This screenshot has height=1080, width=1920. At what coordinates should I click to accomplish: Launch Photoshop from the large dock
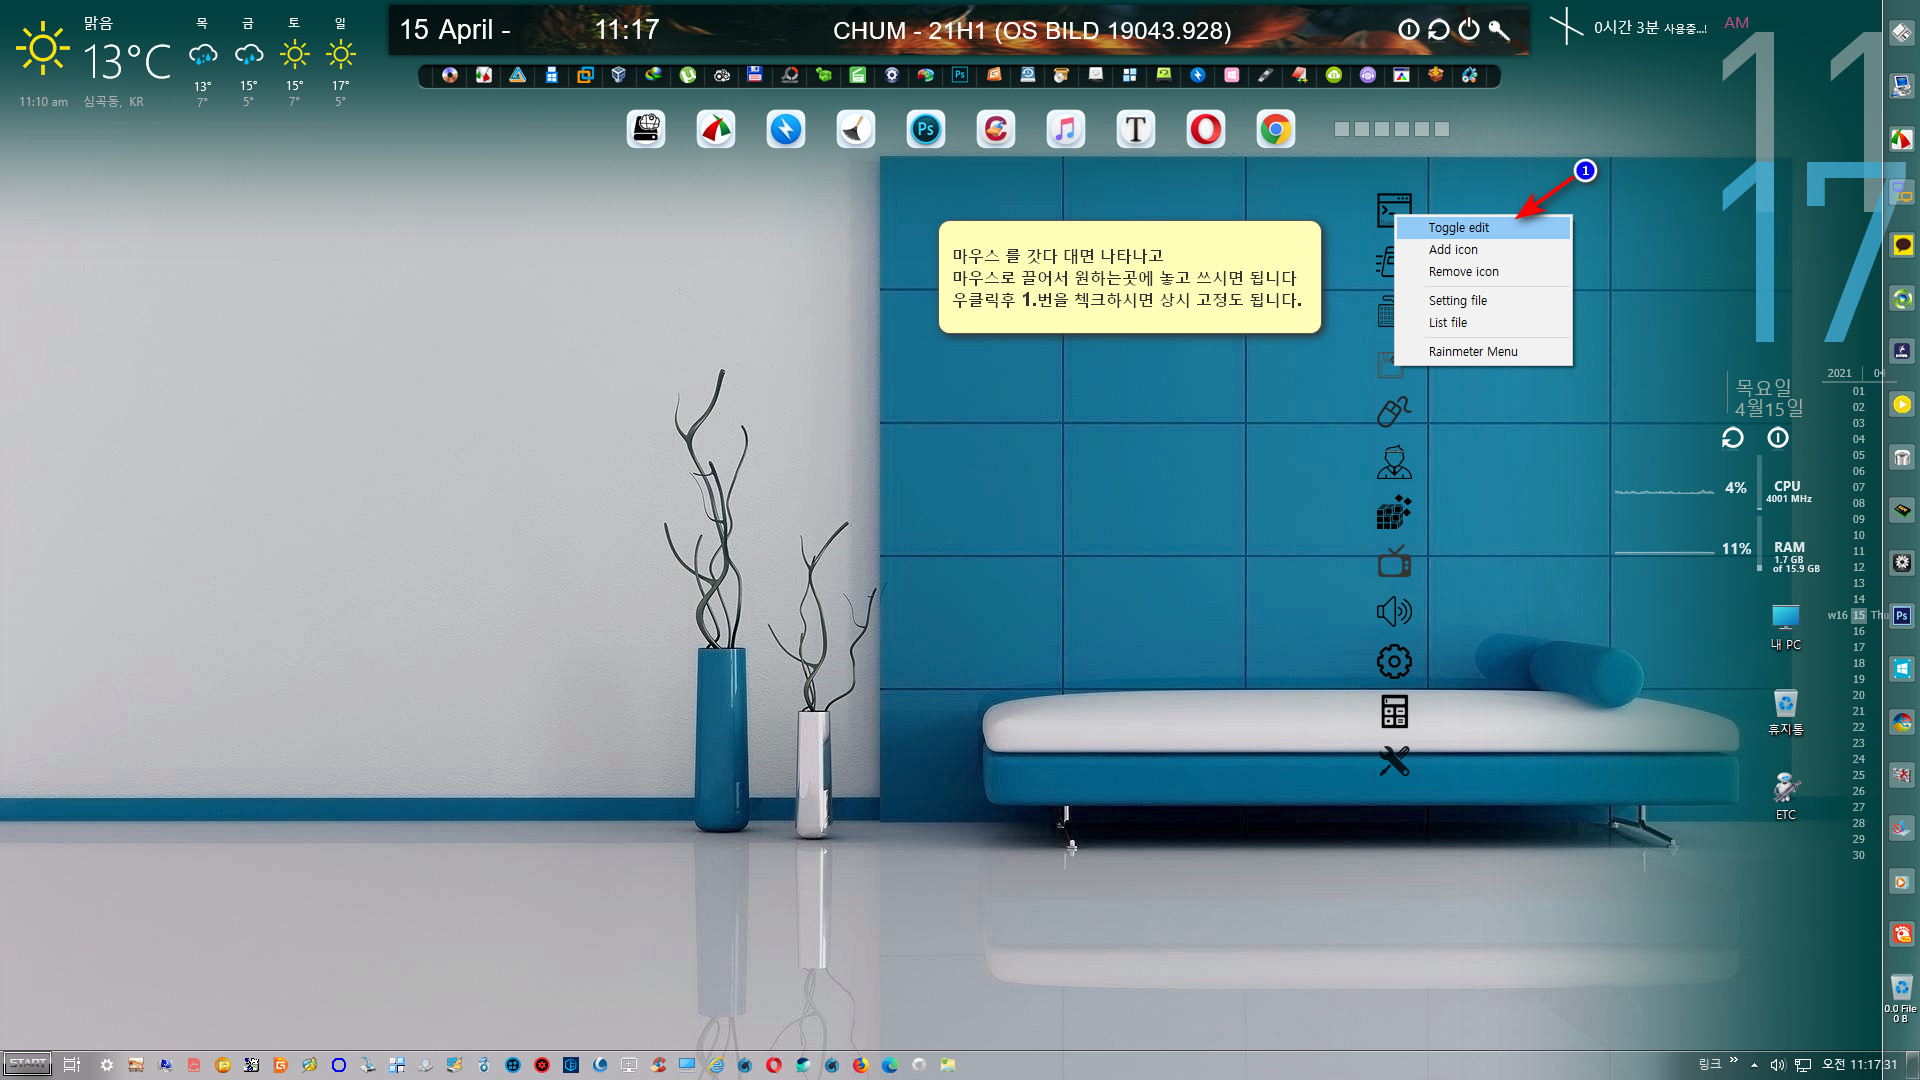pyautogui.click(x=926, y=129)
